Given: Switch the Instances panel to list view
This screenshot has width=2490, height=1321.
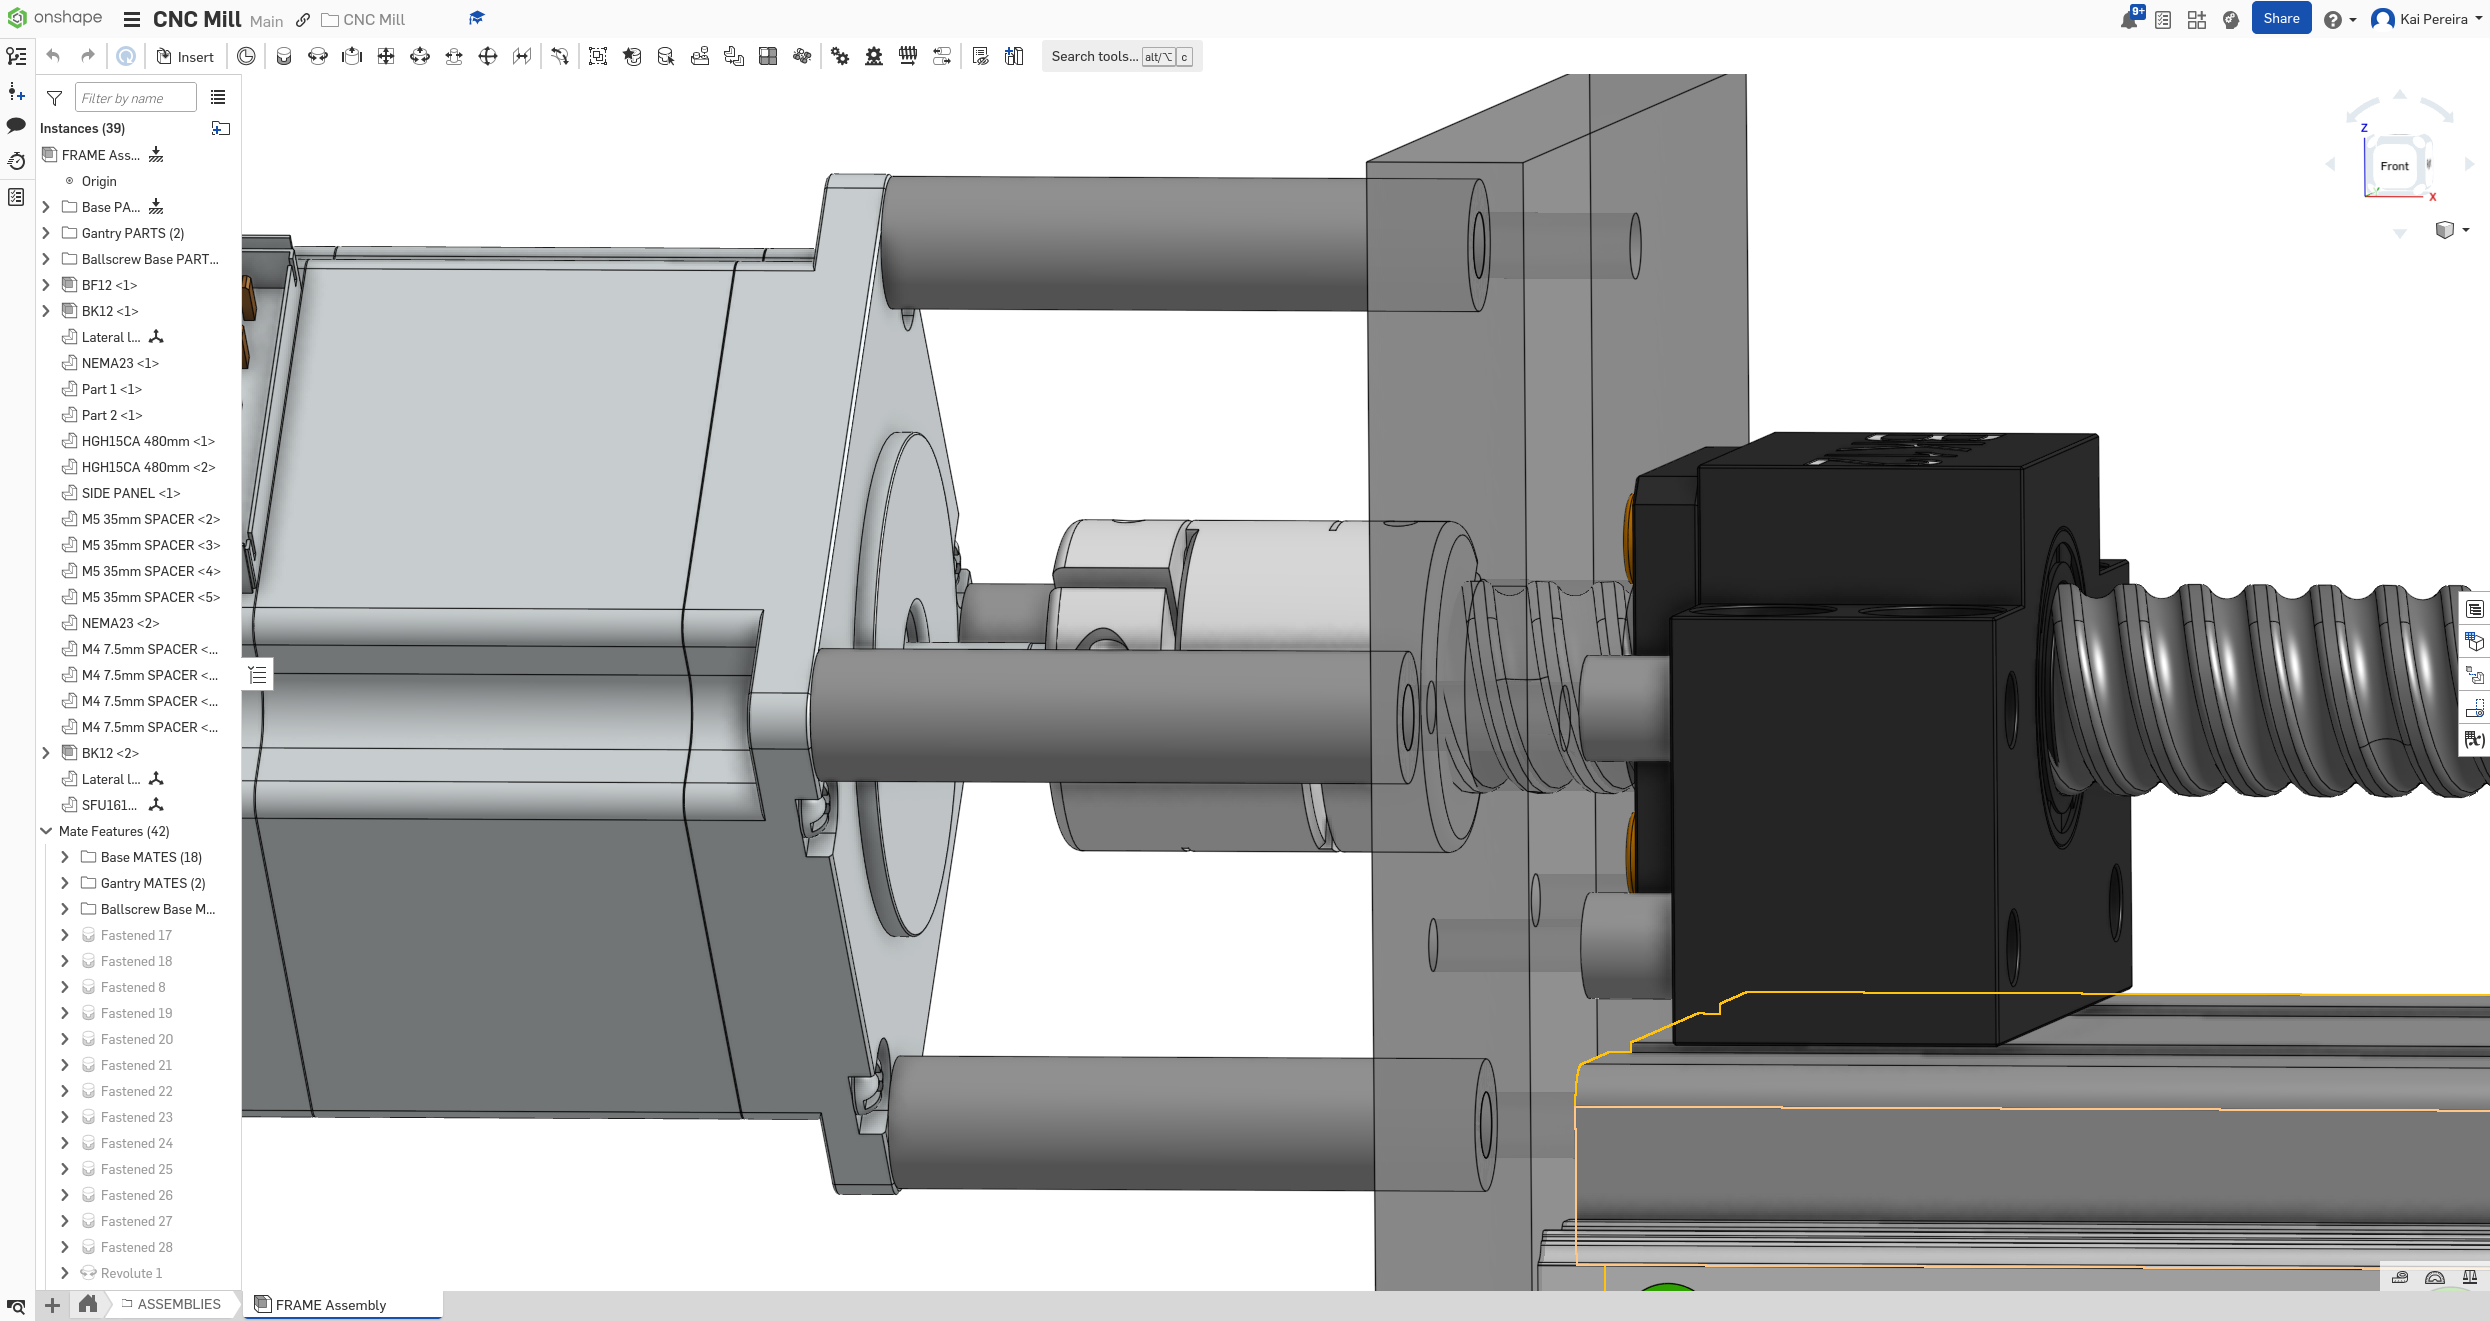Looking at the screenshot, I should [218, 97].
